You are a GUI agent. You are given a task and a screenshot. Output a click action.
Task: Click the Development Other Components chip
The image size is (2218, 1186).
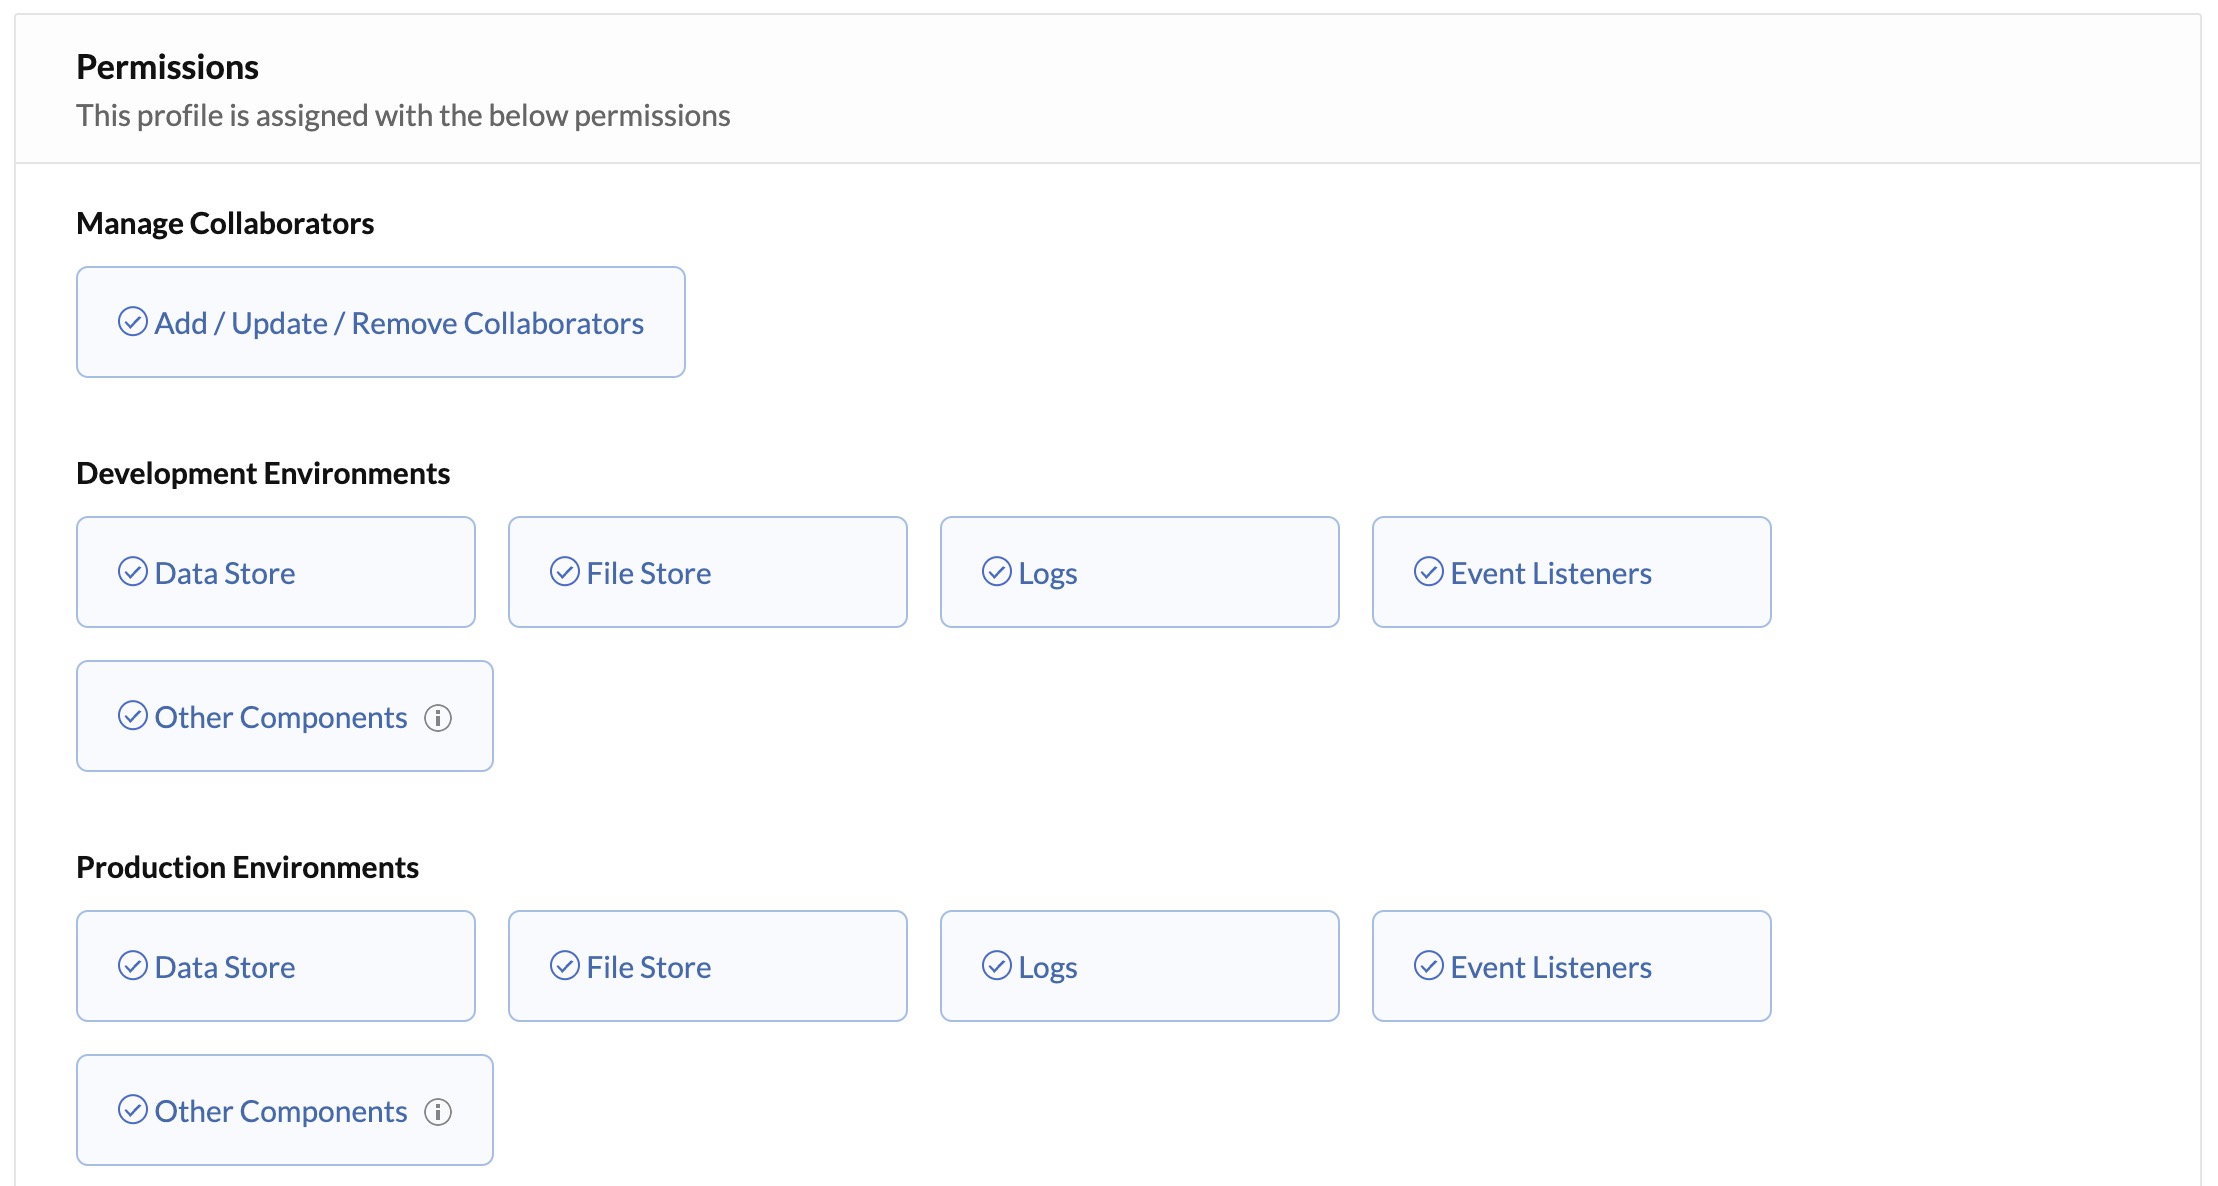tap(283, 716)
